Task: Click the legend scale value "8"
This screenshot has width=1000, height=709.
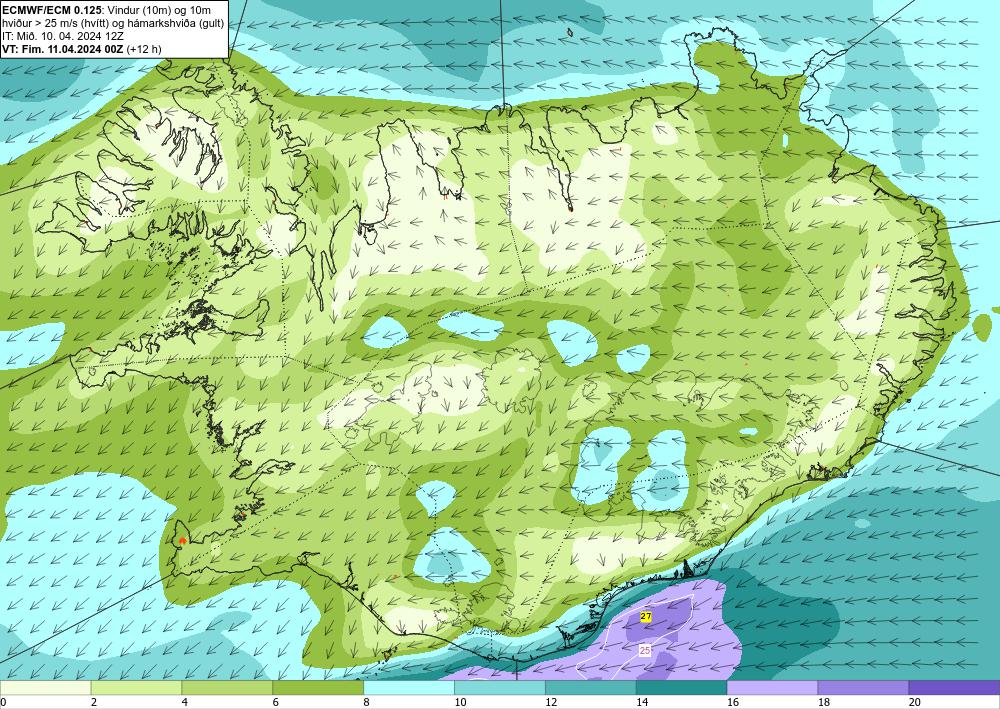Action: tap(367, 703)
